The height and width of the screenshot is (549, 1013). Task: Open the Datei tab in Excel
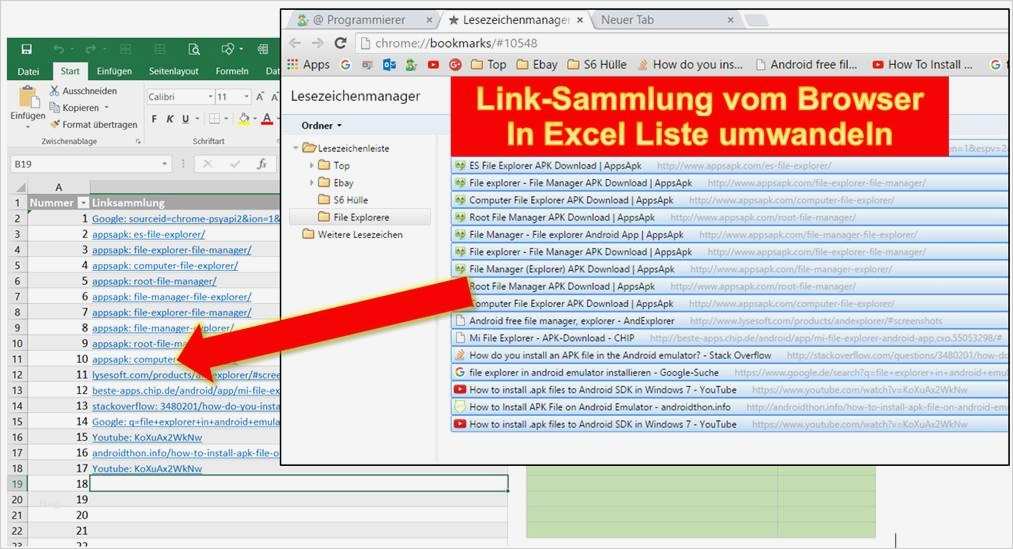(x=28, y=71)
